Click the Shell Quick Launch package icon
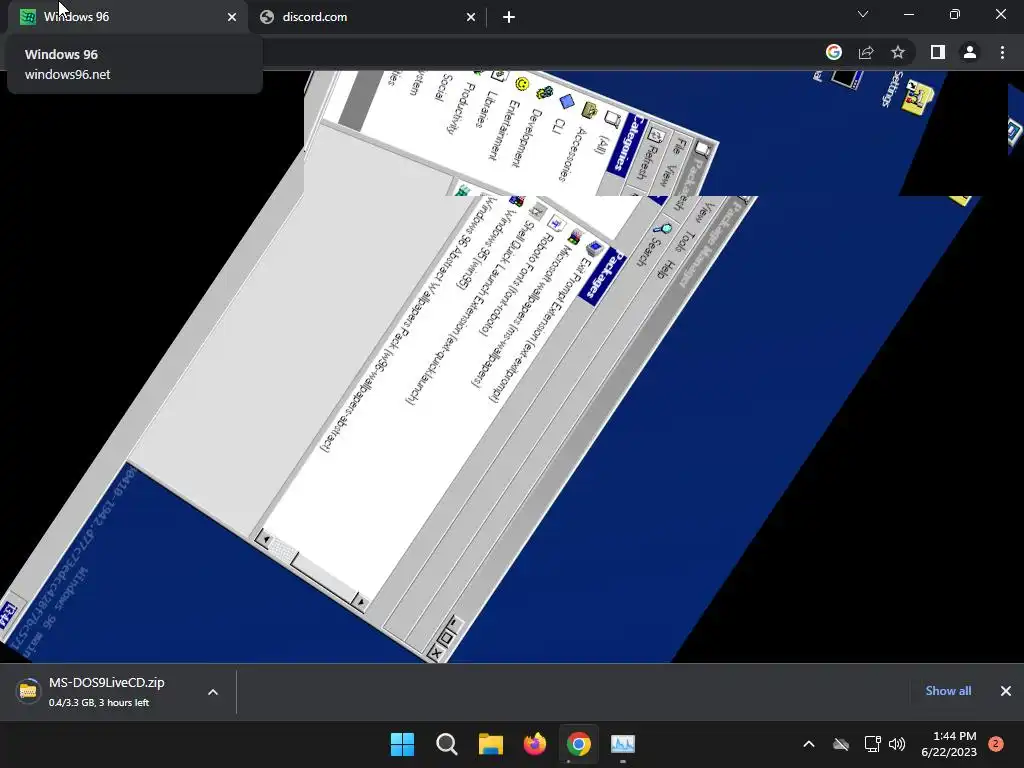 tap(537, 212)
